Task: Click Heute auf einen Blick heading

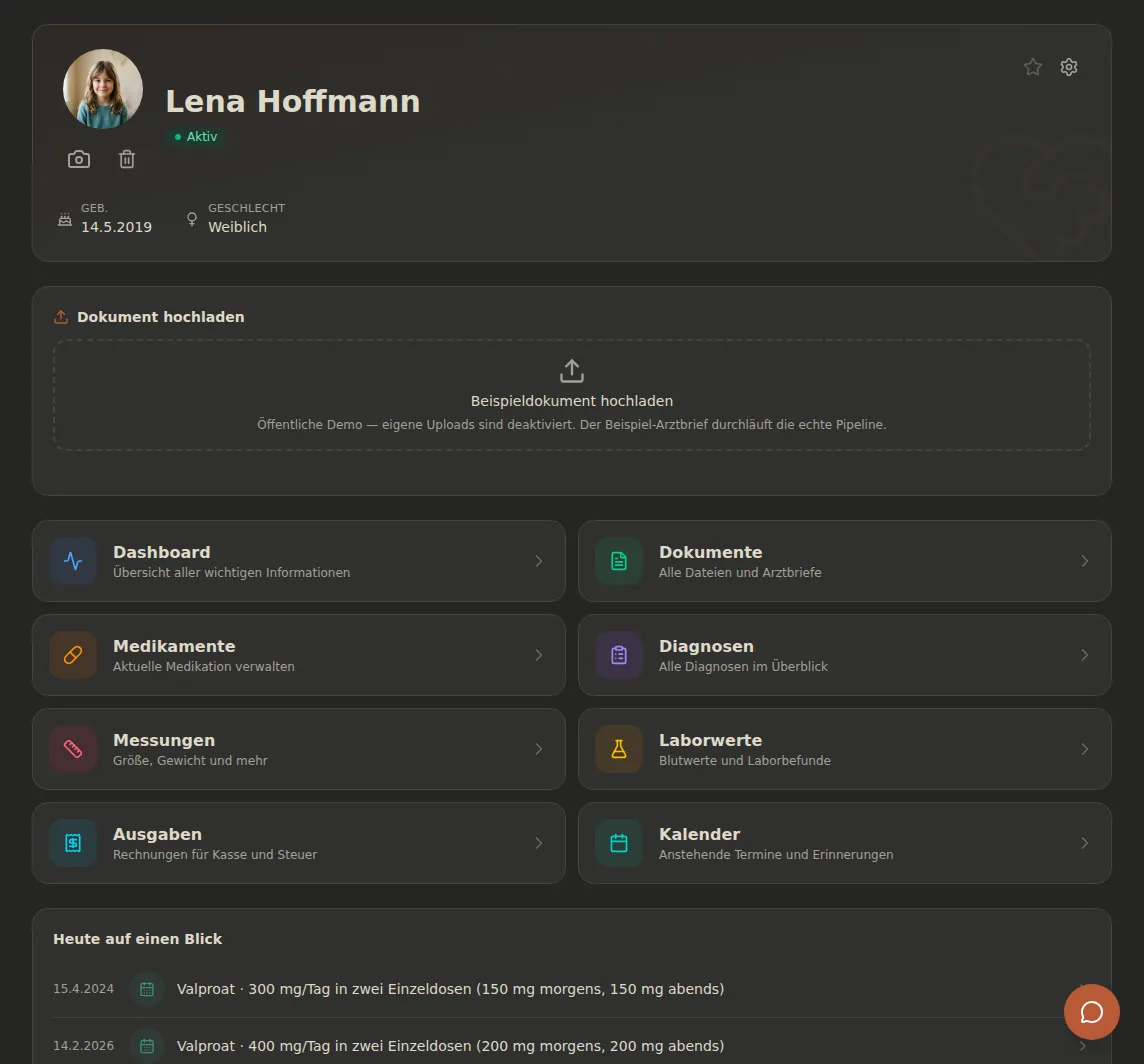Action: (x=137, y=939)
